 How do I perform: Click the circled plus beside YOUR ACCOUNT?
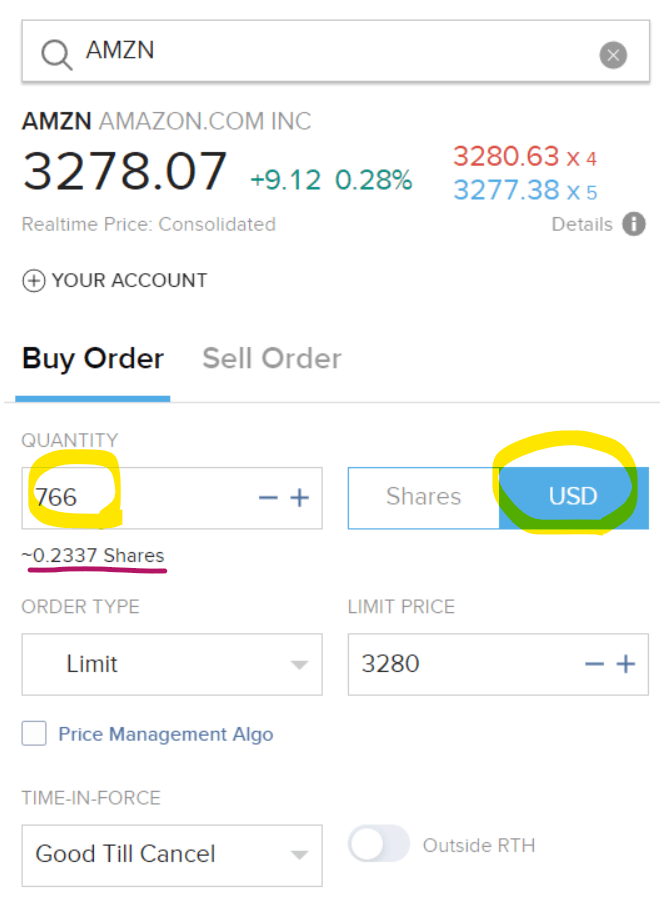coord(32,281)
